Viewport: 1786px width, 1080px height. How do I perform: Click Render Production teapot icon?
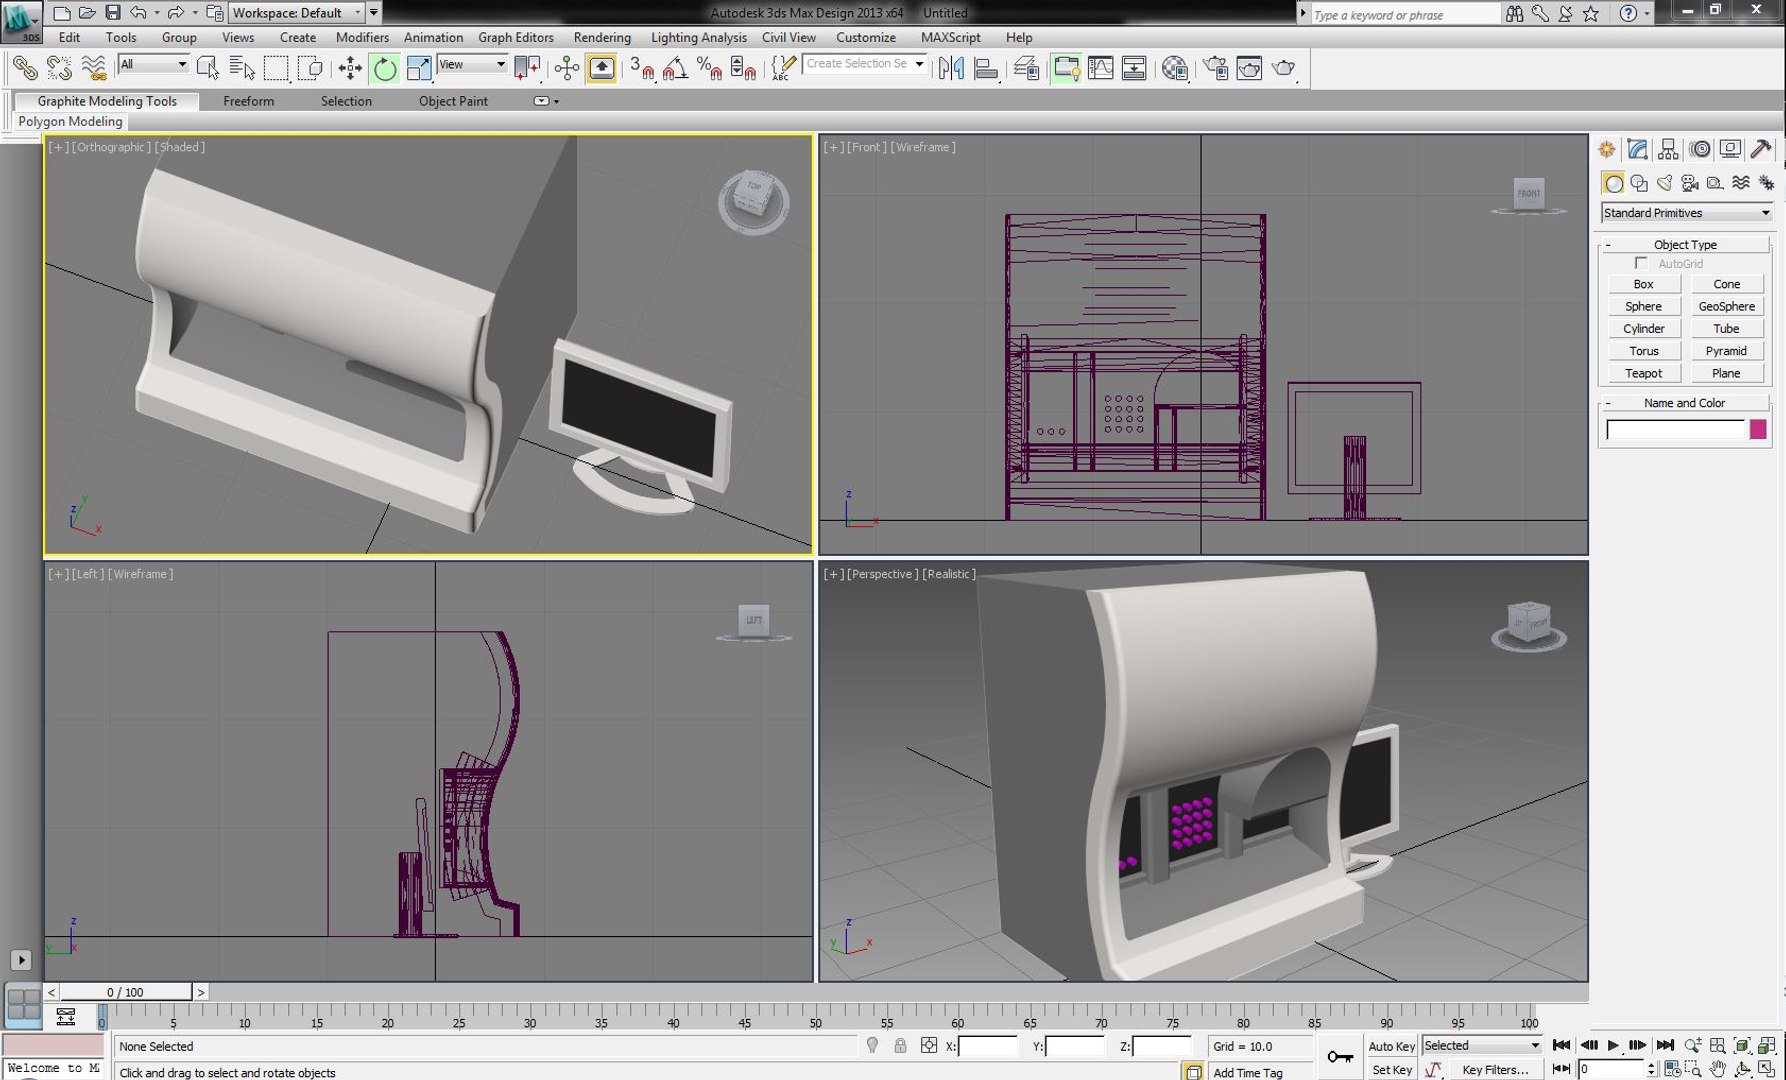pyautogui.click(x=1284, y=68)
